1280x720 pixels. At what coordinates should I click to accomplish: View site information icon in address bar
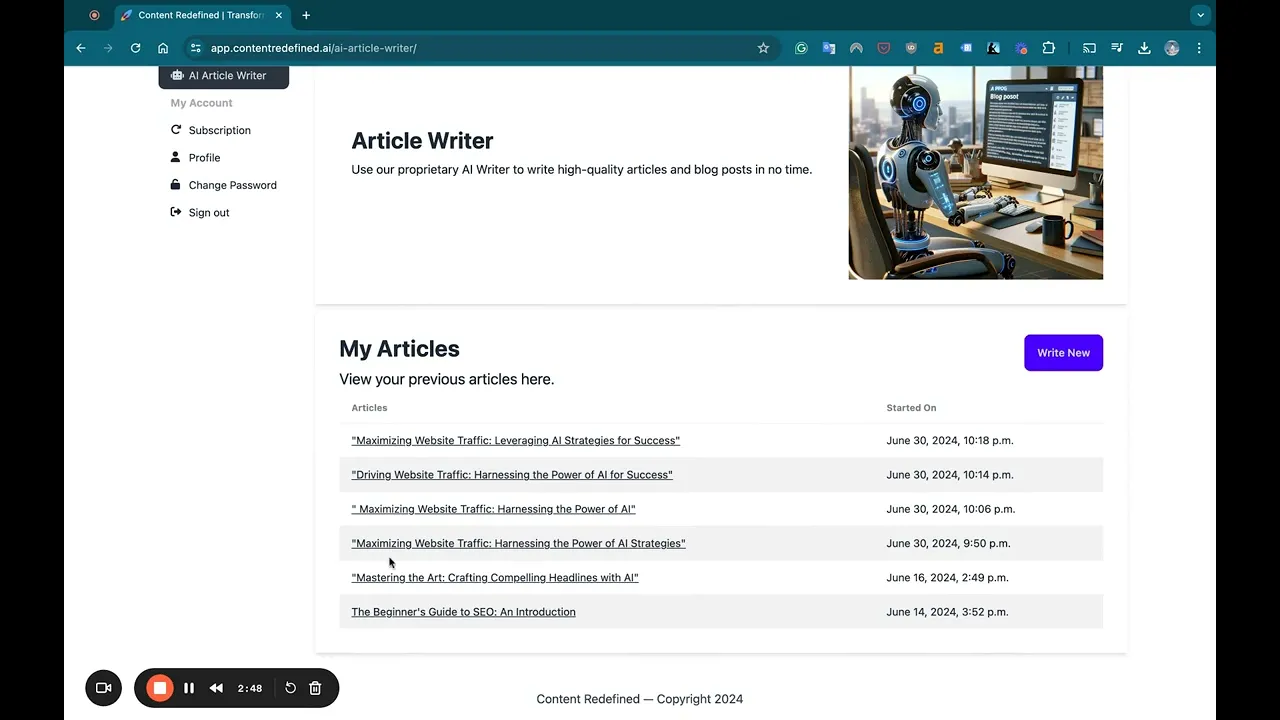point(196,48)
